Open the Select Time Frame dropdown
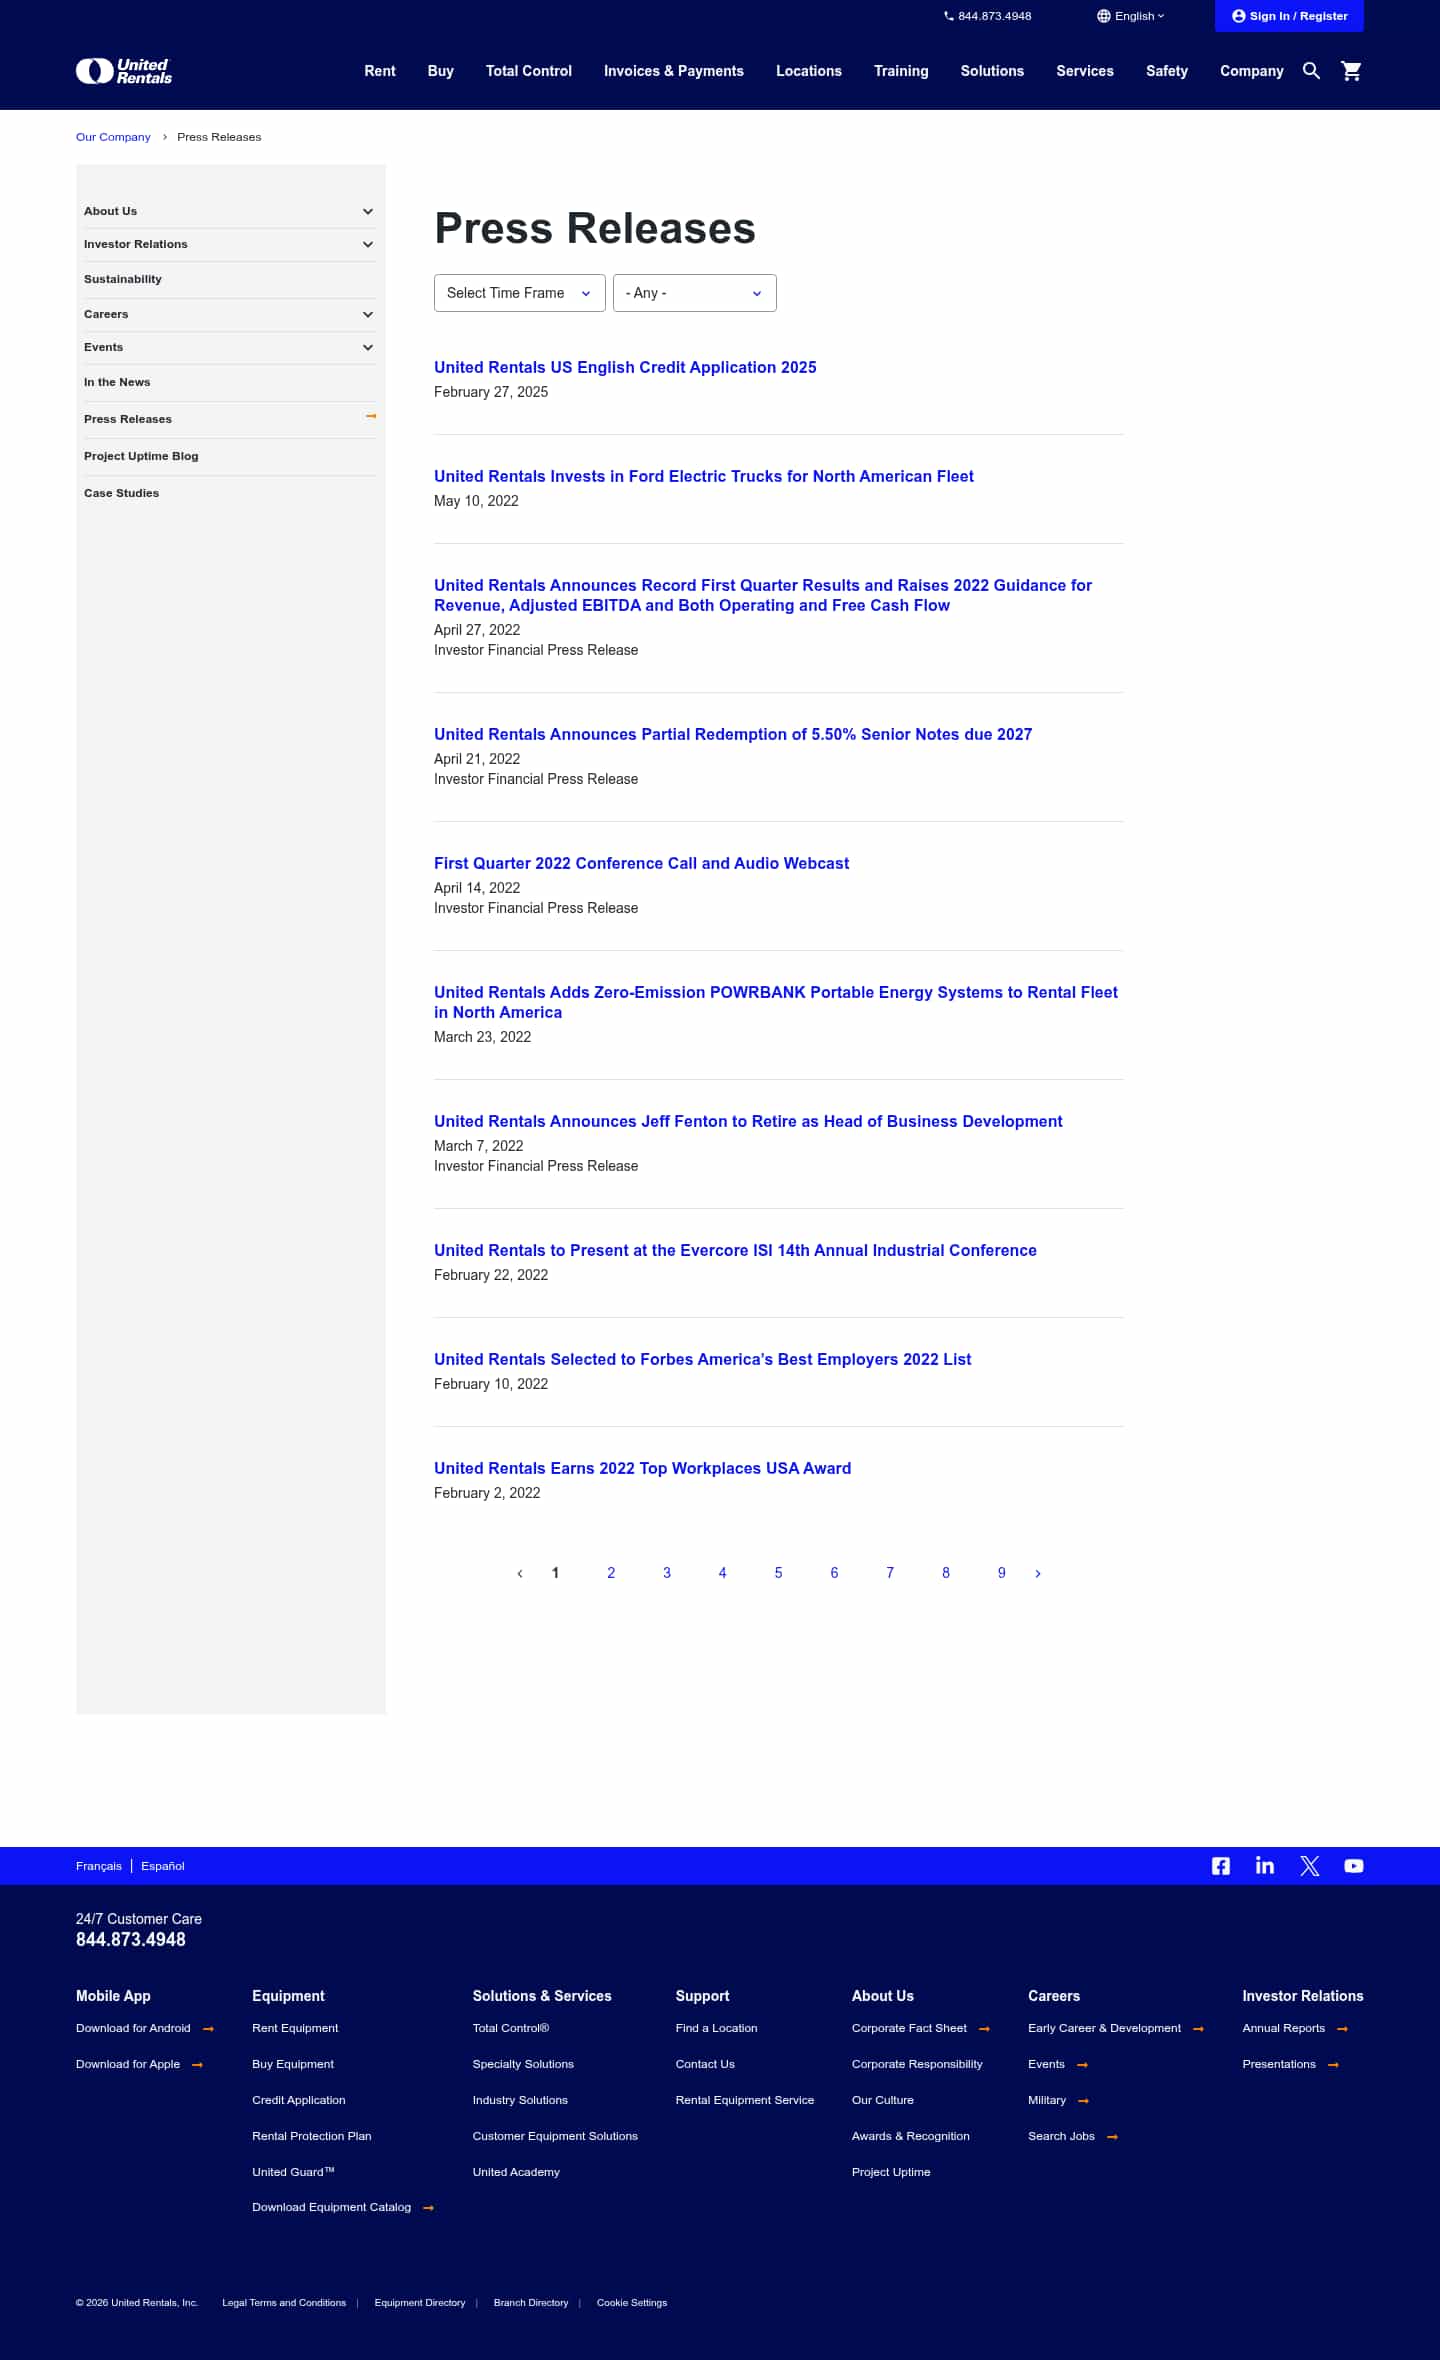Viewport: 1440px width, 2360px height. point(520,293)
